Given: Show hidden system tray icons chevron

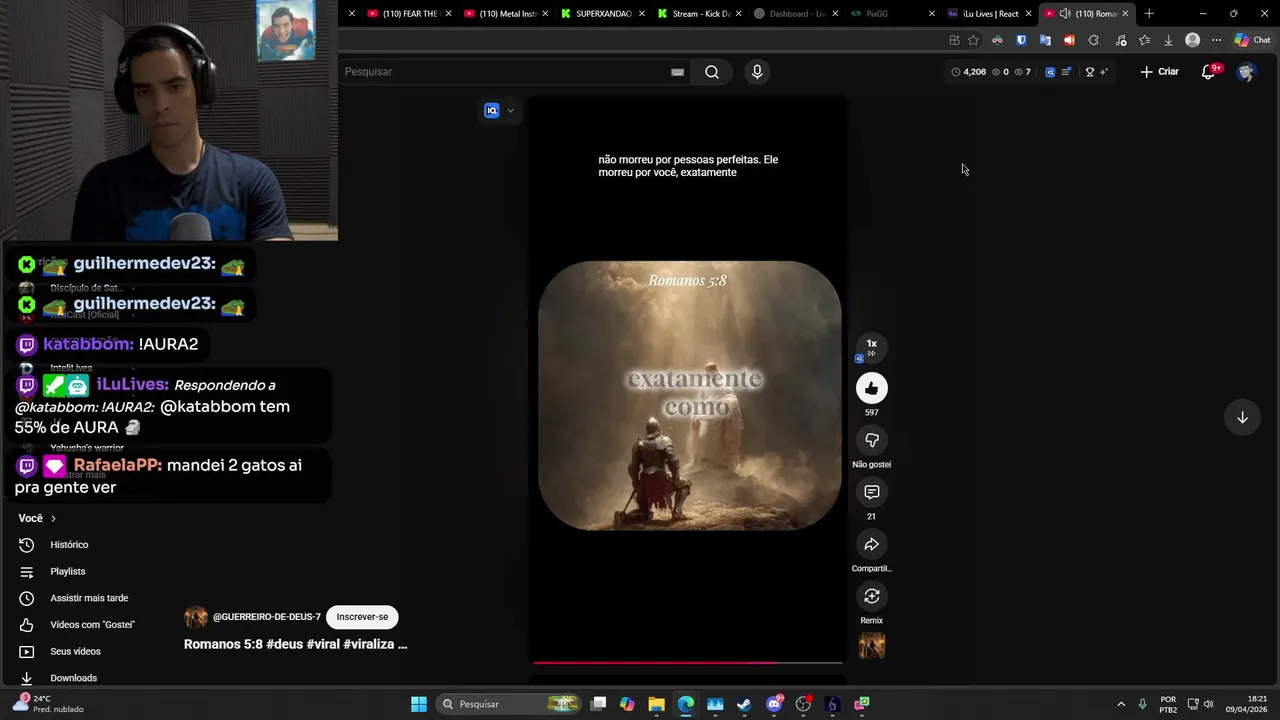Looking at the screenshot, I should [x=1121, y=704].
